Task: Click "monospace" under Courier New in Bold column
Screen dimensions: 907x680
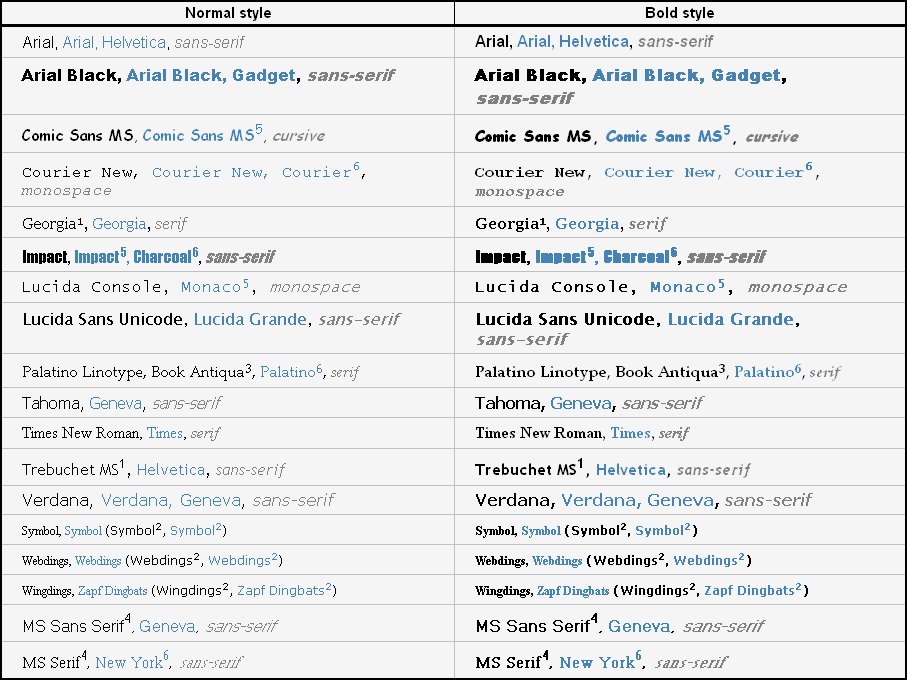Action: (519, 191)
